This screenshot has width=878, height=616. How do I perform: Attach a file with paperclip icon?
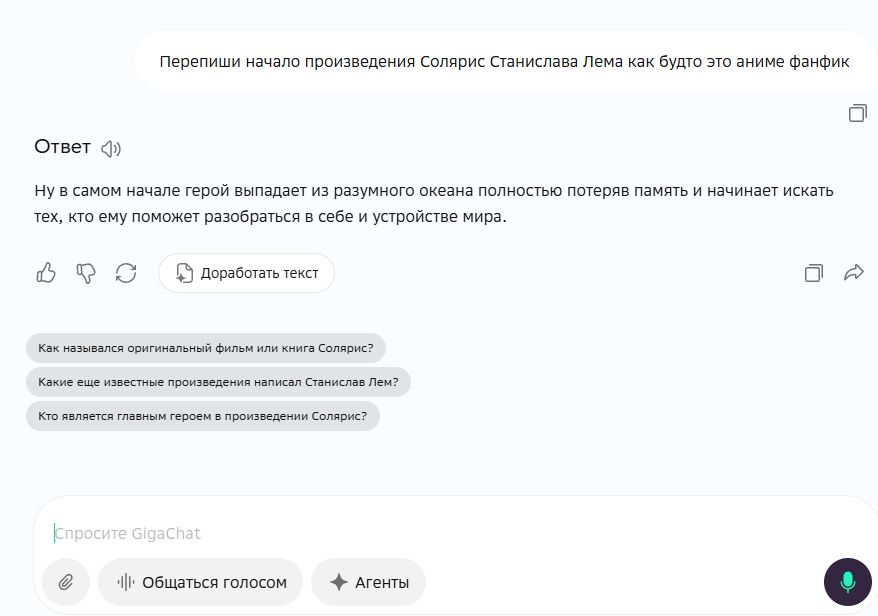tap(66, 582)
